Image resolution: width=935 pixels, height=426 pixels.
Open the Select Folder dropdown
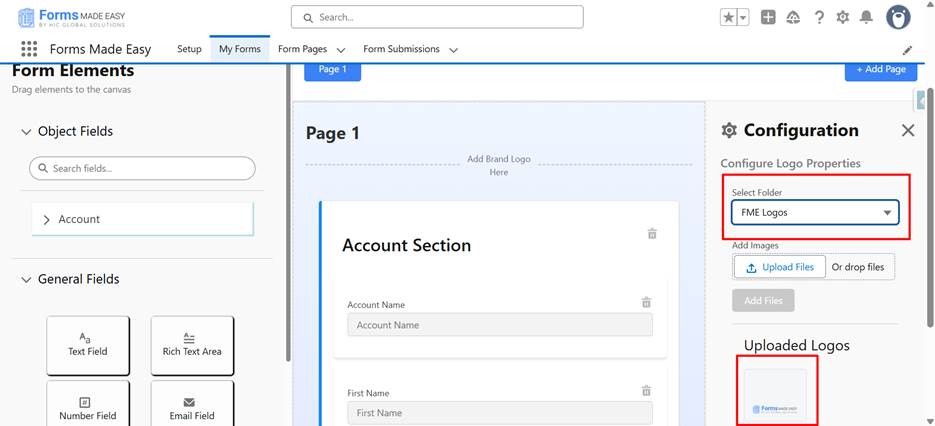(815, 213)
